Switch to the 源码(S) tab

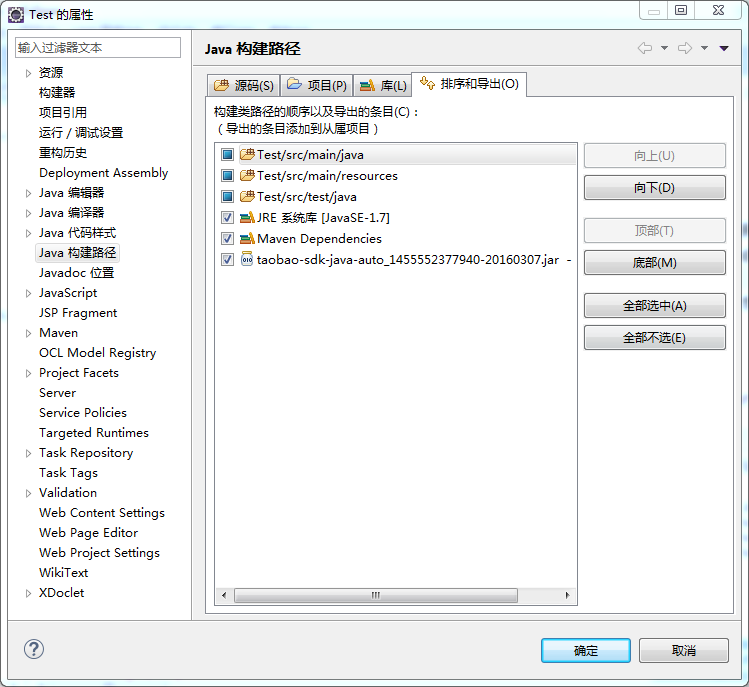click(x=244, y=86)
